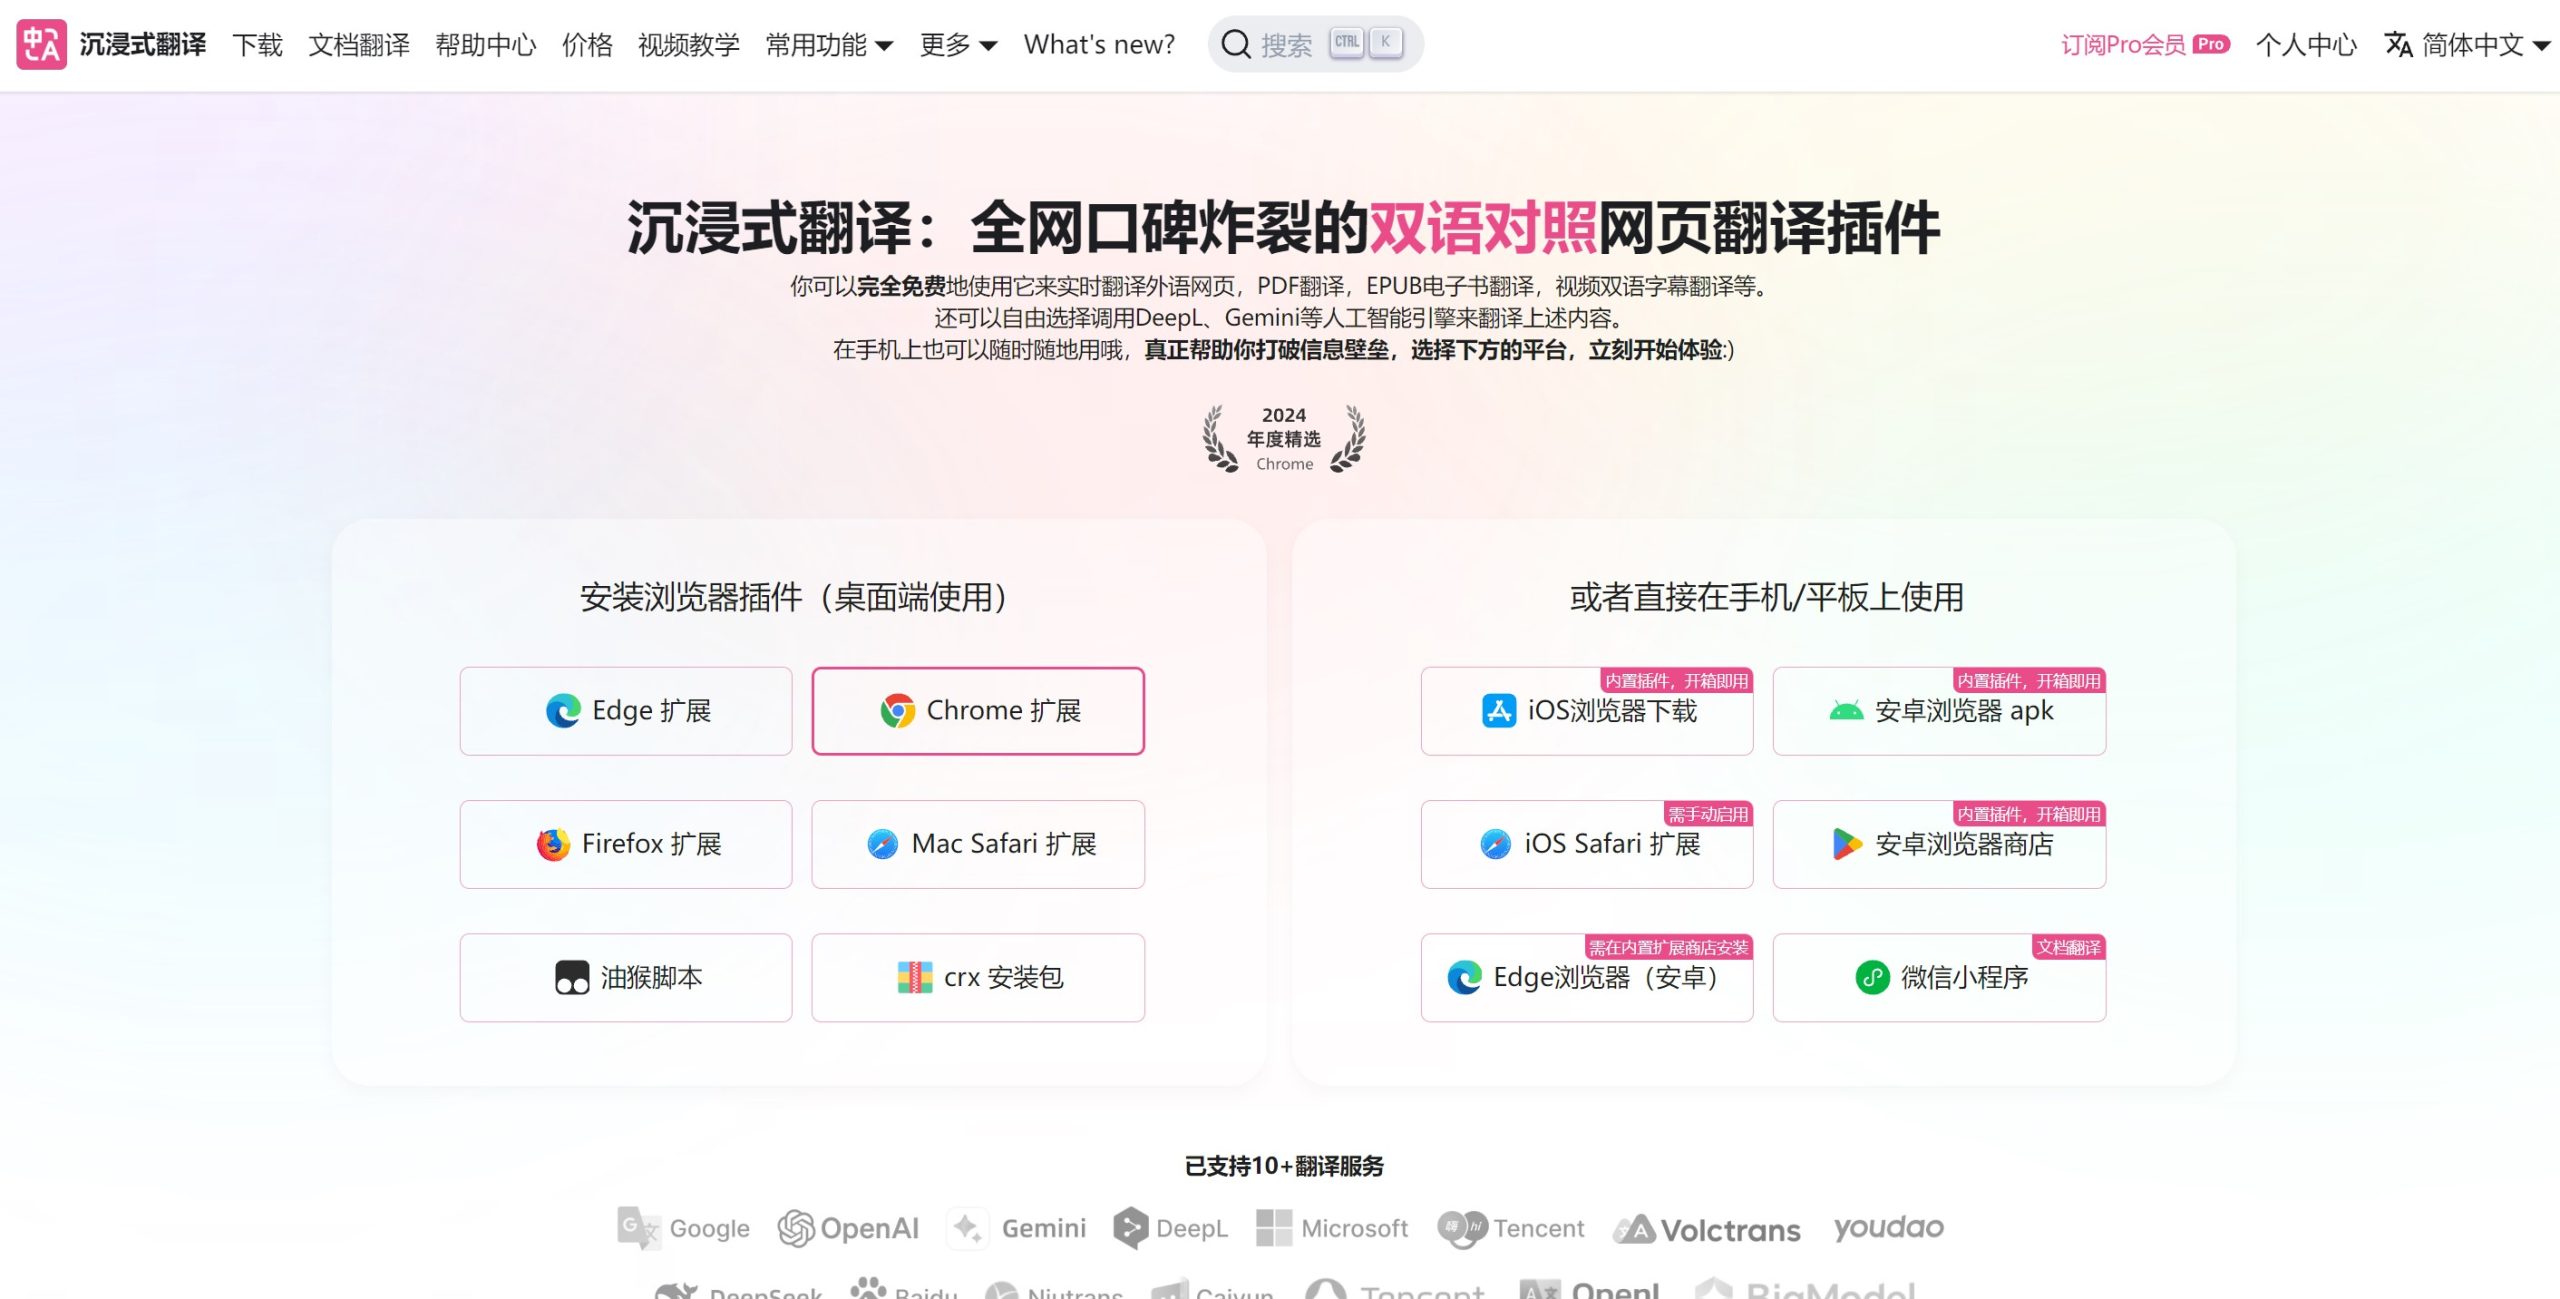
Task: Click the 油猴脚本 Tampermonkey option
Action: (x=626, y=977)
